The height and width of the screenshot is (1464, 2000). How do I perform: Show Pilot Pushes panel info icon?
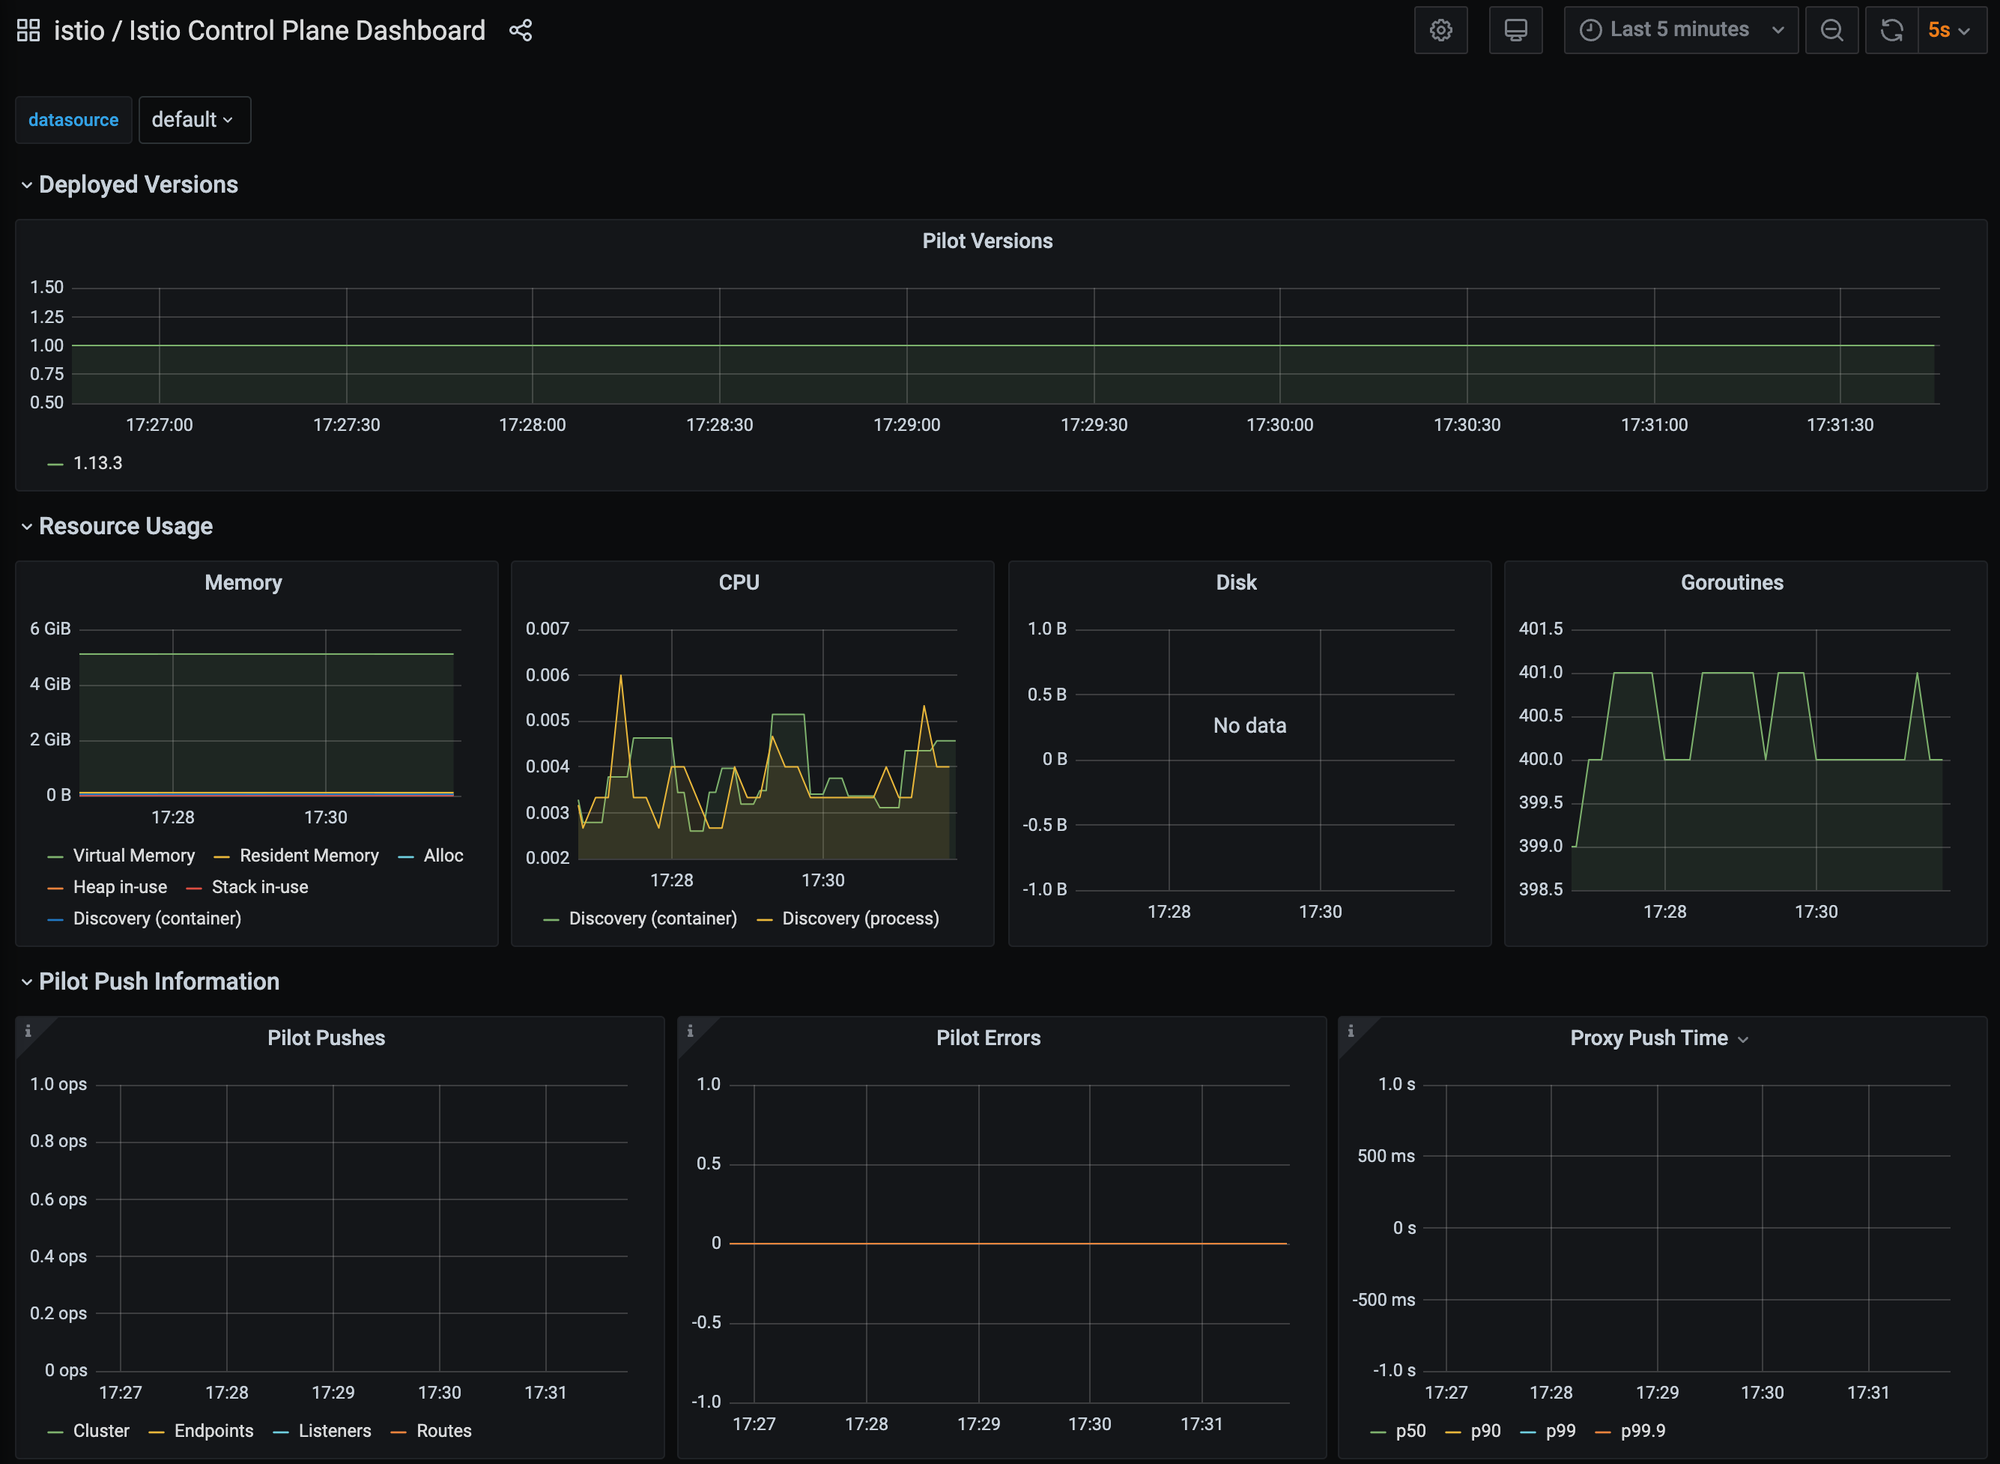(28, 1031)
